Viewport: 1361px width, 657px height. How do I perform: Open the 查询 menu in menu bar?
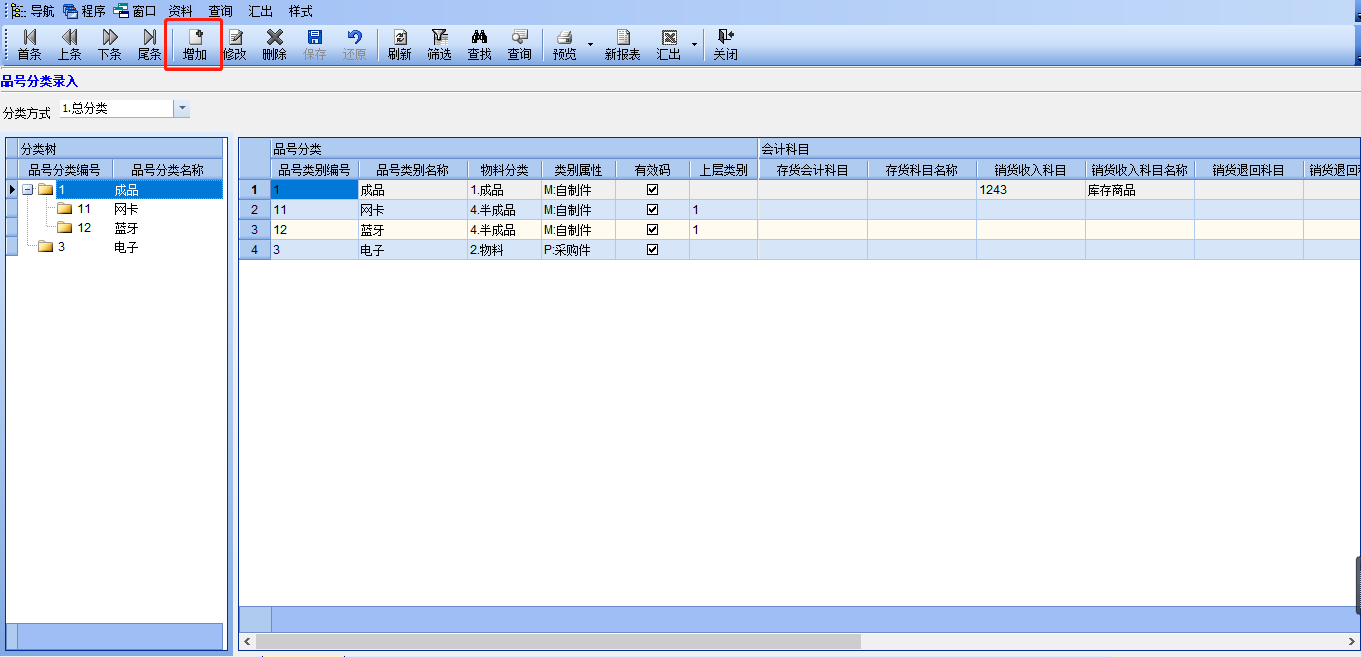tap(221, 11)
